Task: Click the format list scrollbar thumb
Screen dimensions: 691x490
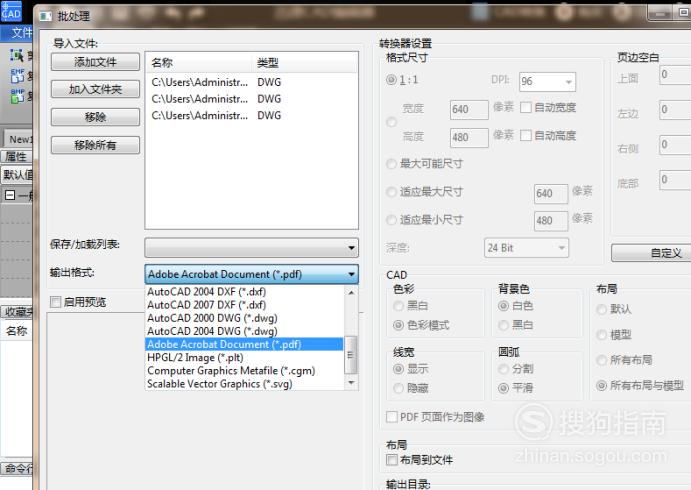Action: point(351,355)
